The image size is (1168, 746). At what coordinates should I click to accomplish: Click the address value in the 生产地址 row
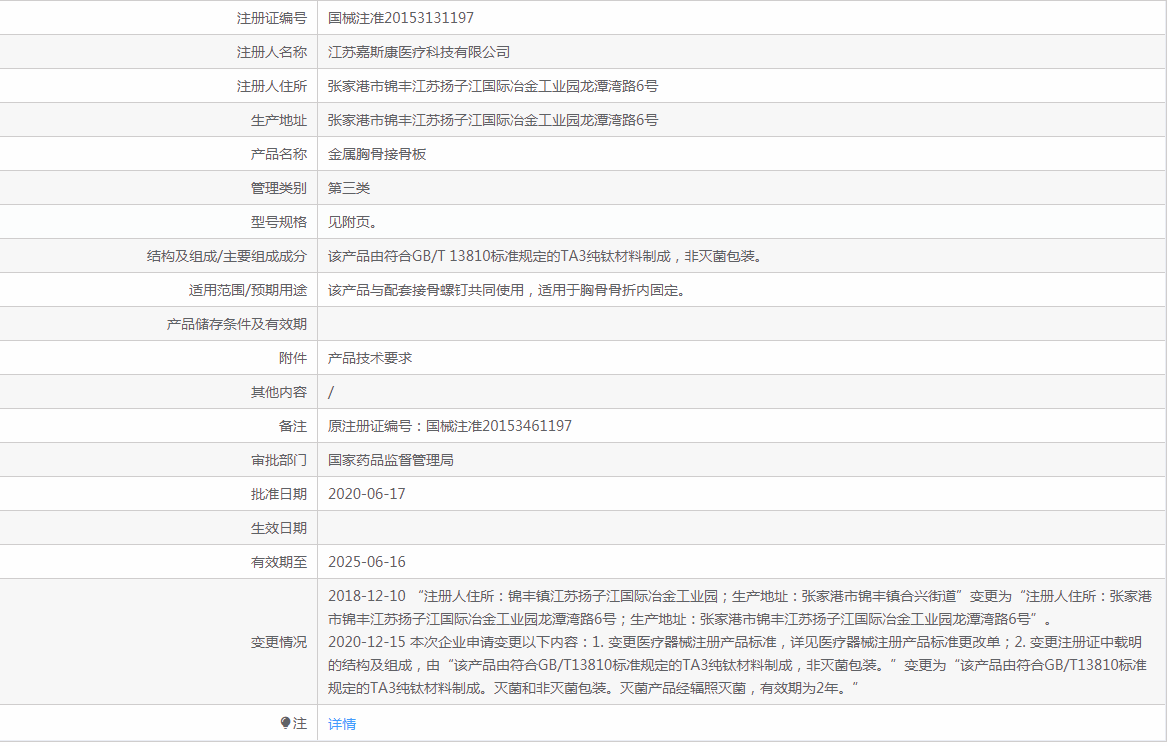click(493, 120)
